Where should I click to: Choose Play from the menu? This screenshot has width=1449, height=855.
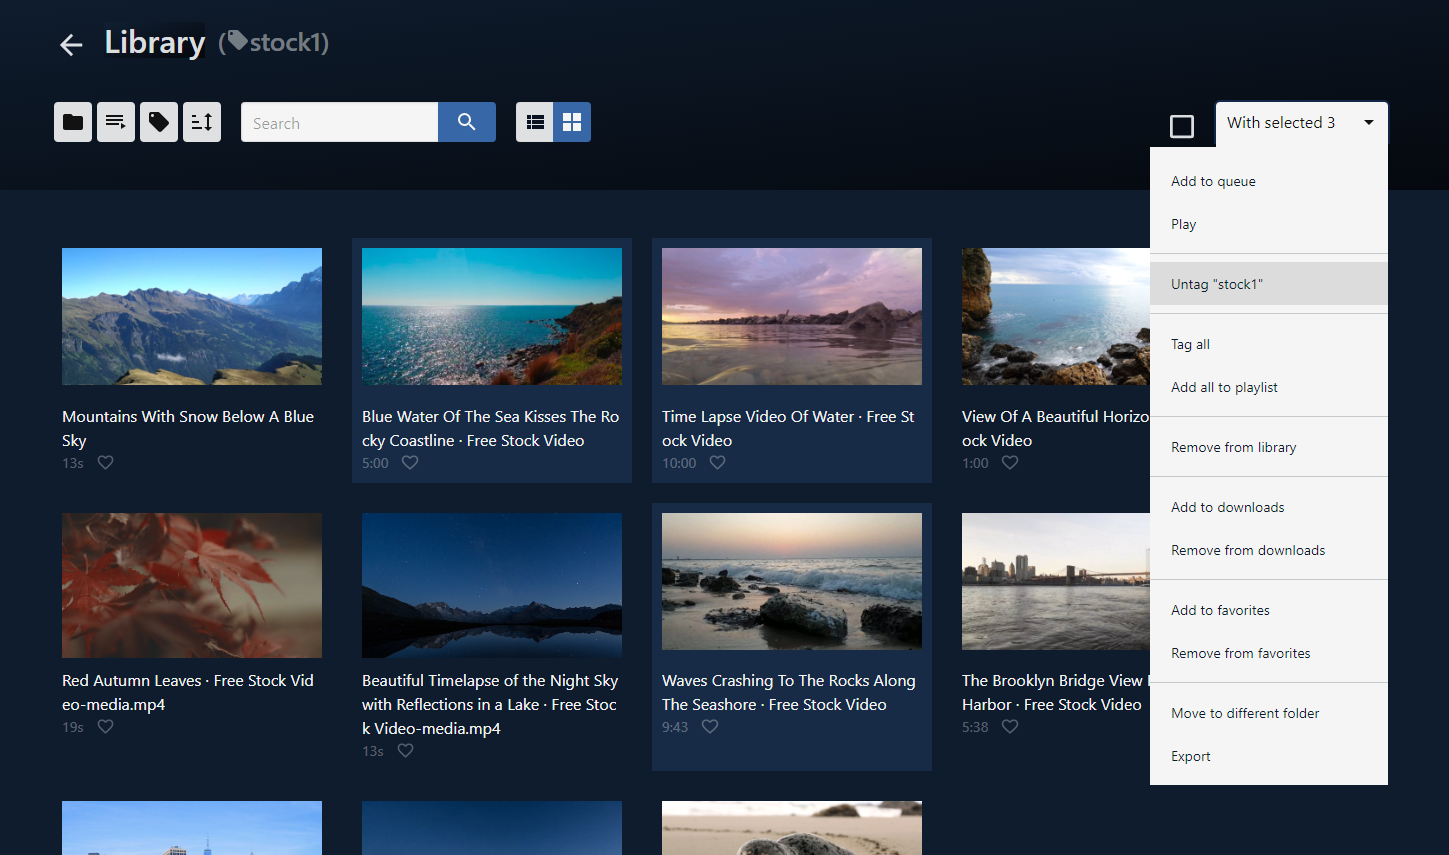(1269, 224)
